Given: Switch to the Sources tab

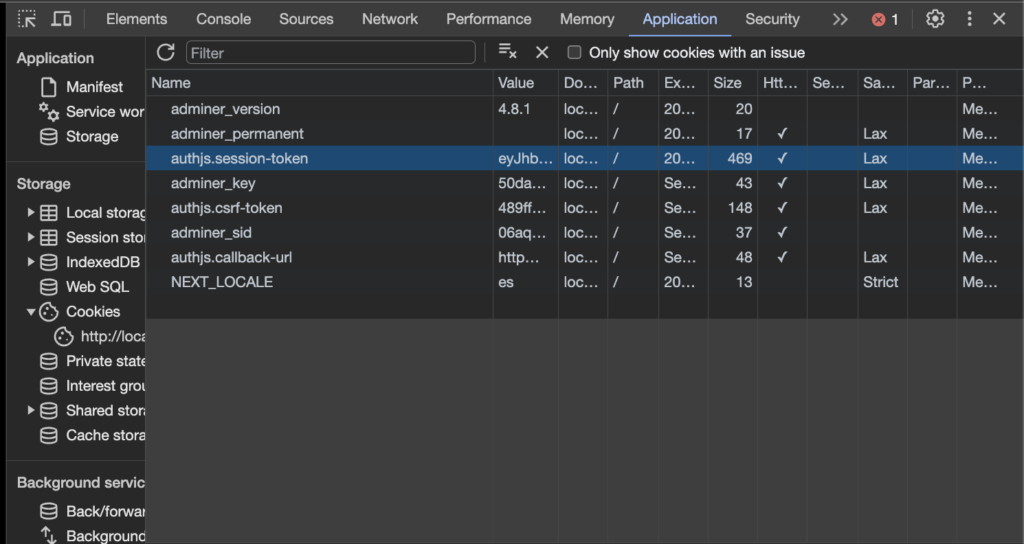Looking at the screenshot, I should tap(306, 20).
